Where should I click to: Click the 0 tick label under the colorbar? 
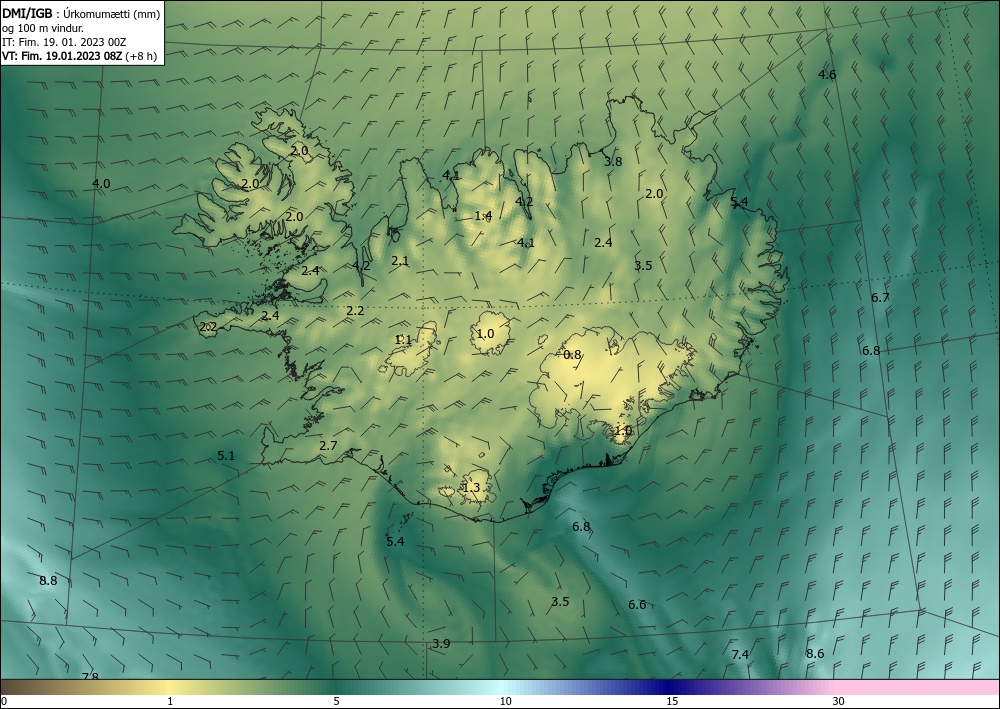tap(4, 701)
